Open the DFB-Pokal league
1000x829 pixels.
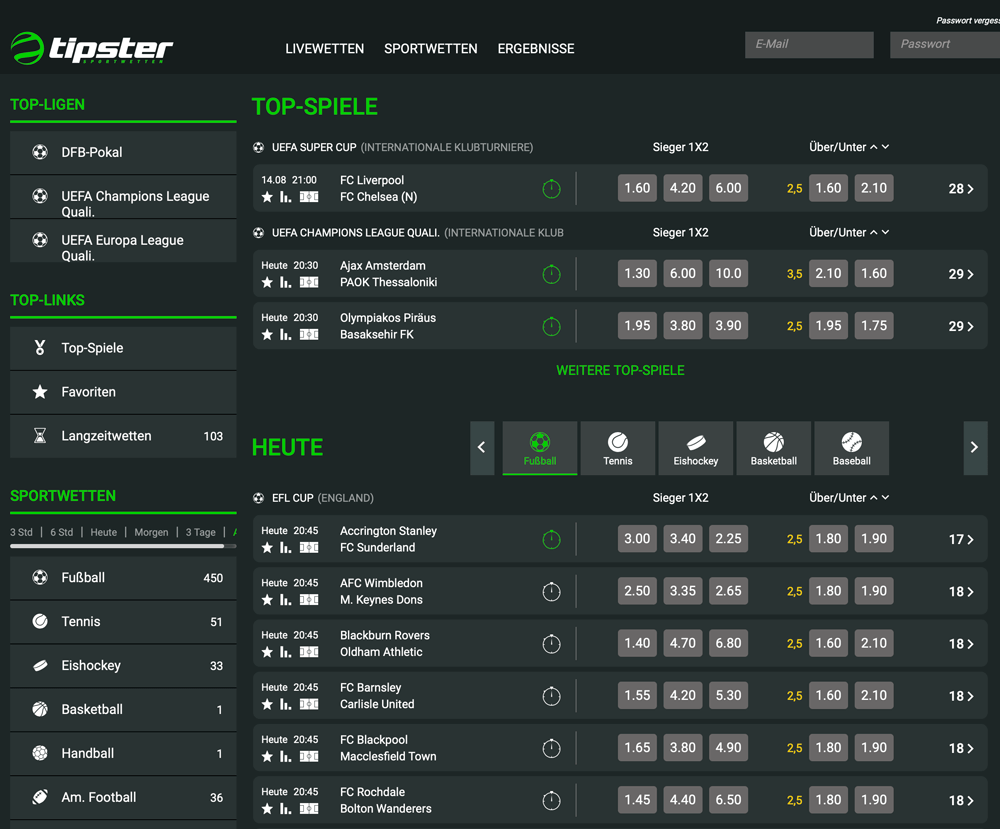[123, 152]
